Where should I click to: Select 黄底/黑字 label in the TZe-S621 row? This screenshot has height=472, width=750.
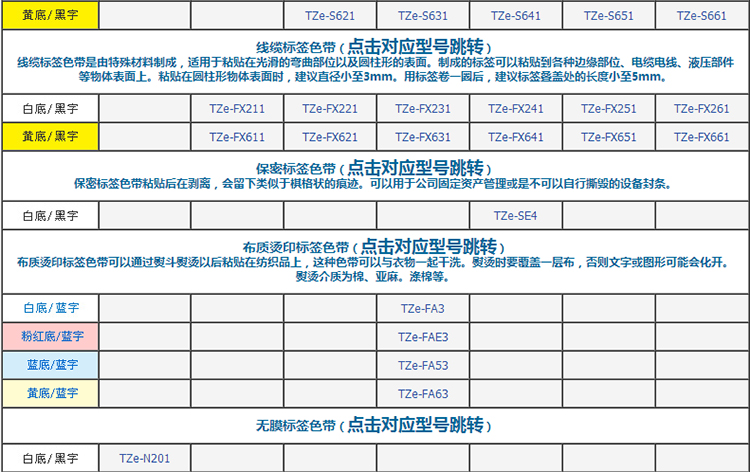[x=50, y=15]
